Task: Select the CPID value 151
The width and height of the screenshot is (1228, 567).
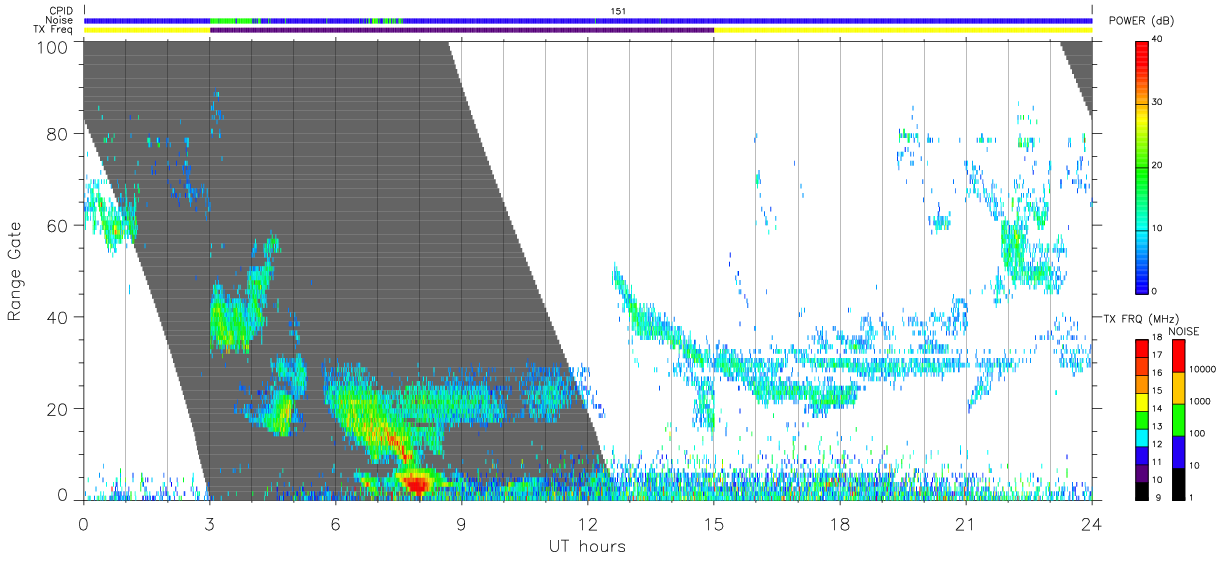Action: coord(617,11)
